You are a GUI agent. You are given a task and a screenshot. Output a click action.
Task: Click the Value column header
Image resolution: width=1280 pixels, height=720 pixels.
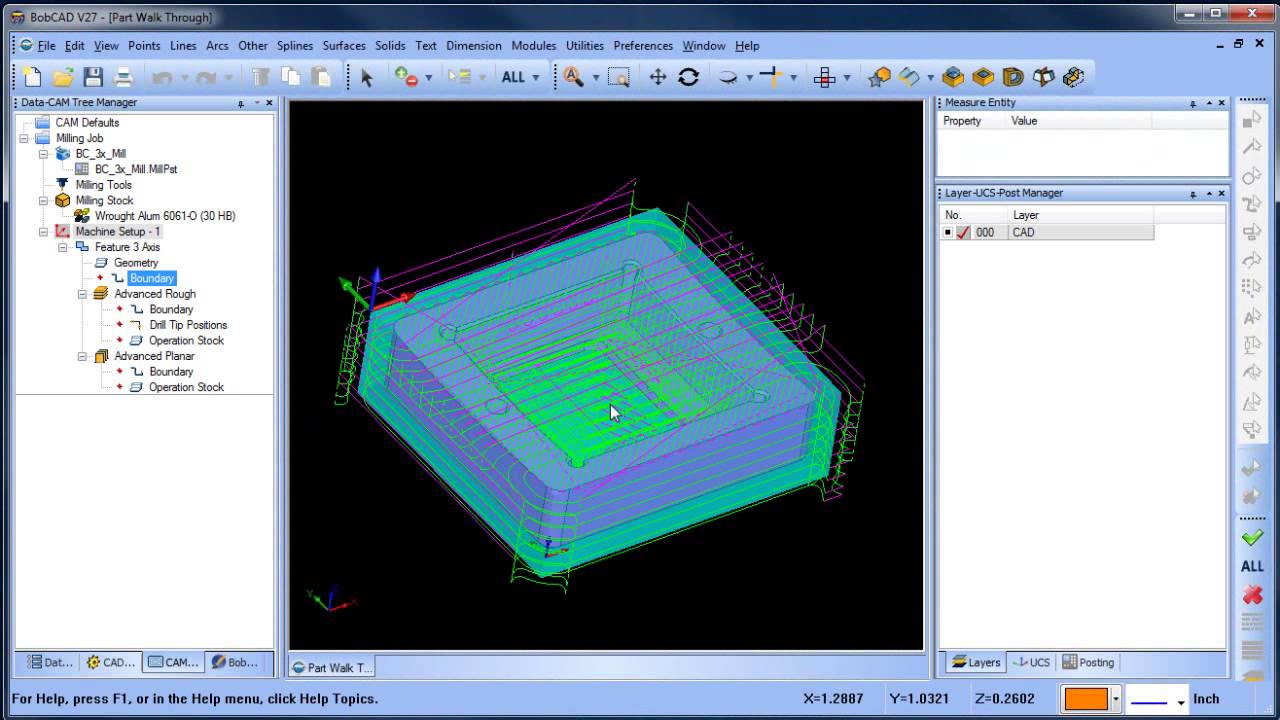coord(1078,121)
